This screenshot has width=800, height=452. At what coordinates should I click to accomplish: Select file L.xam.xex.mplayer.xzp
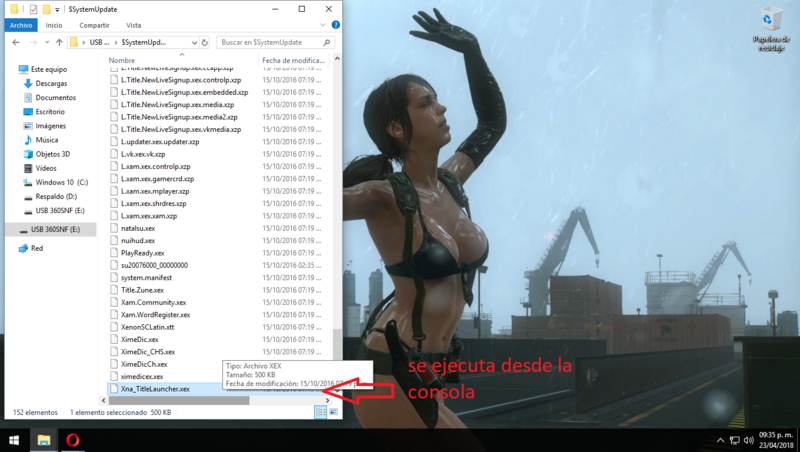click(155, 191)
